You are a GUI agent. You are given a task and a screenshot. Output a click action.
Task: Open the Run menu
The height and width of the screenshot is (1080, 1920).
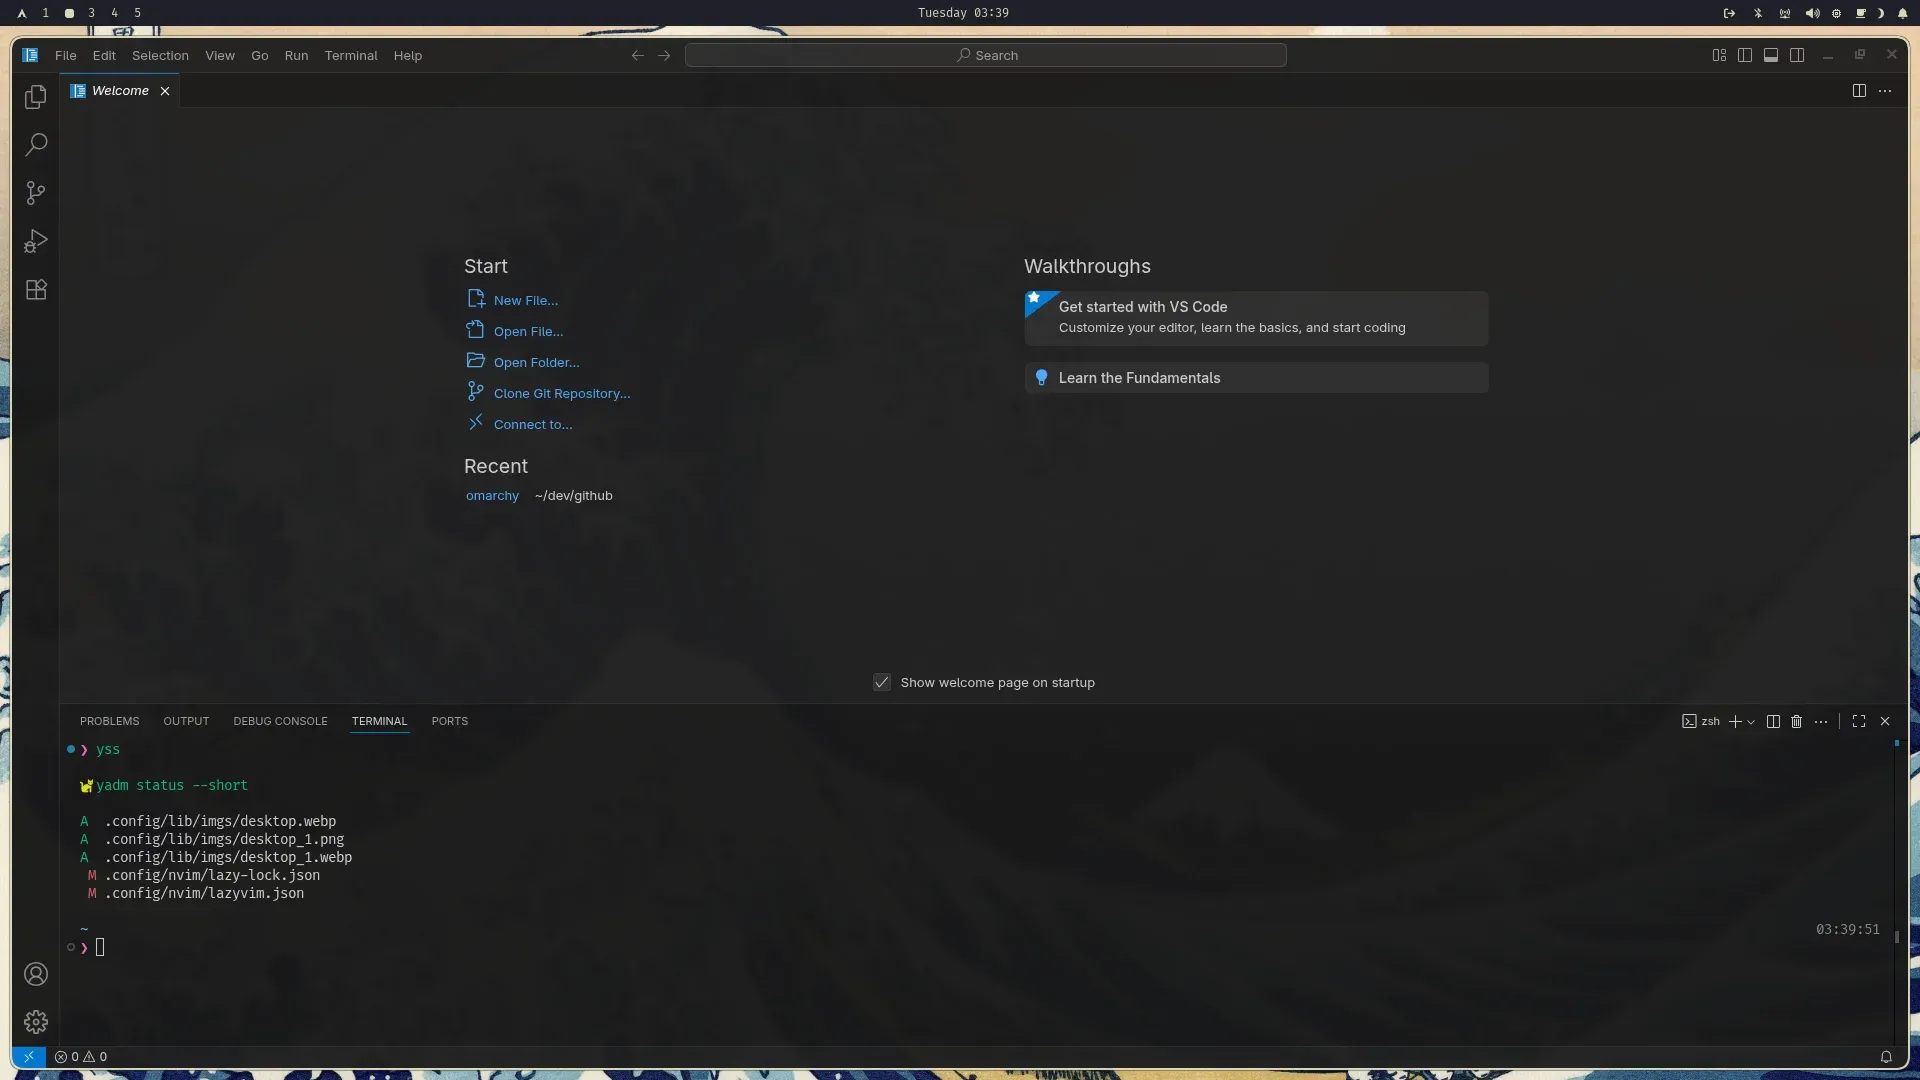[296, 56]
